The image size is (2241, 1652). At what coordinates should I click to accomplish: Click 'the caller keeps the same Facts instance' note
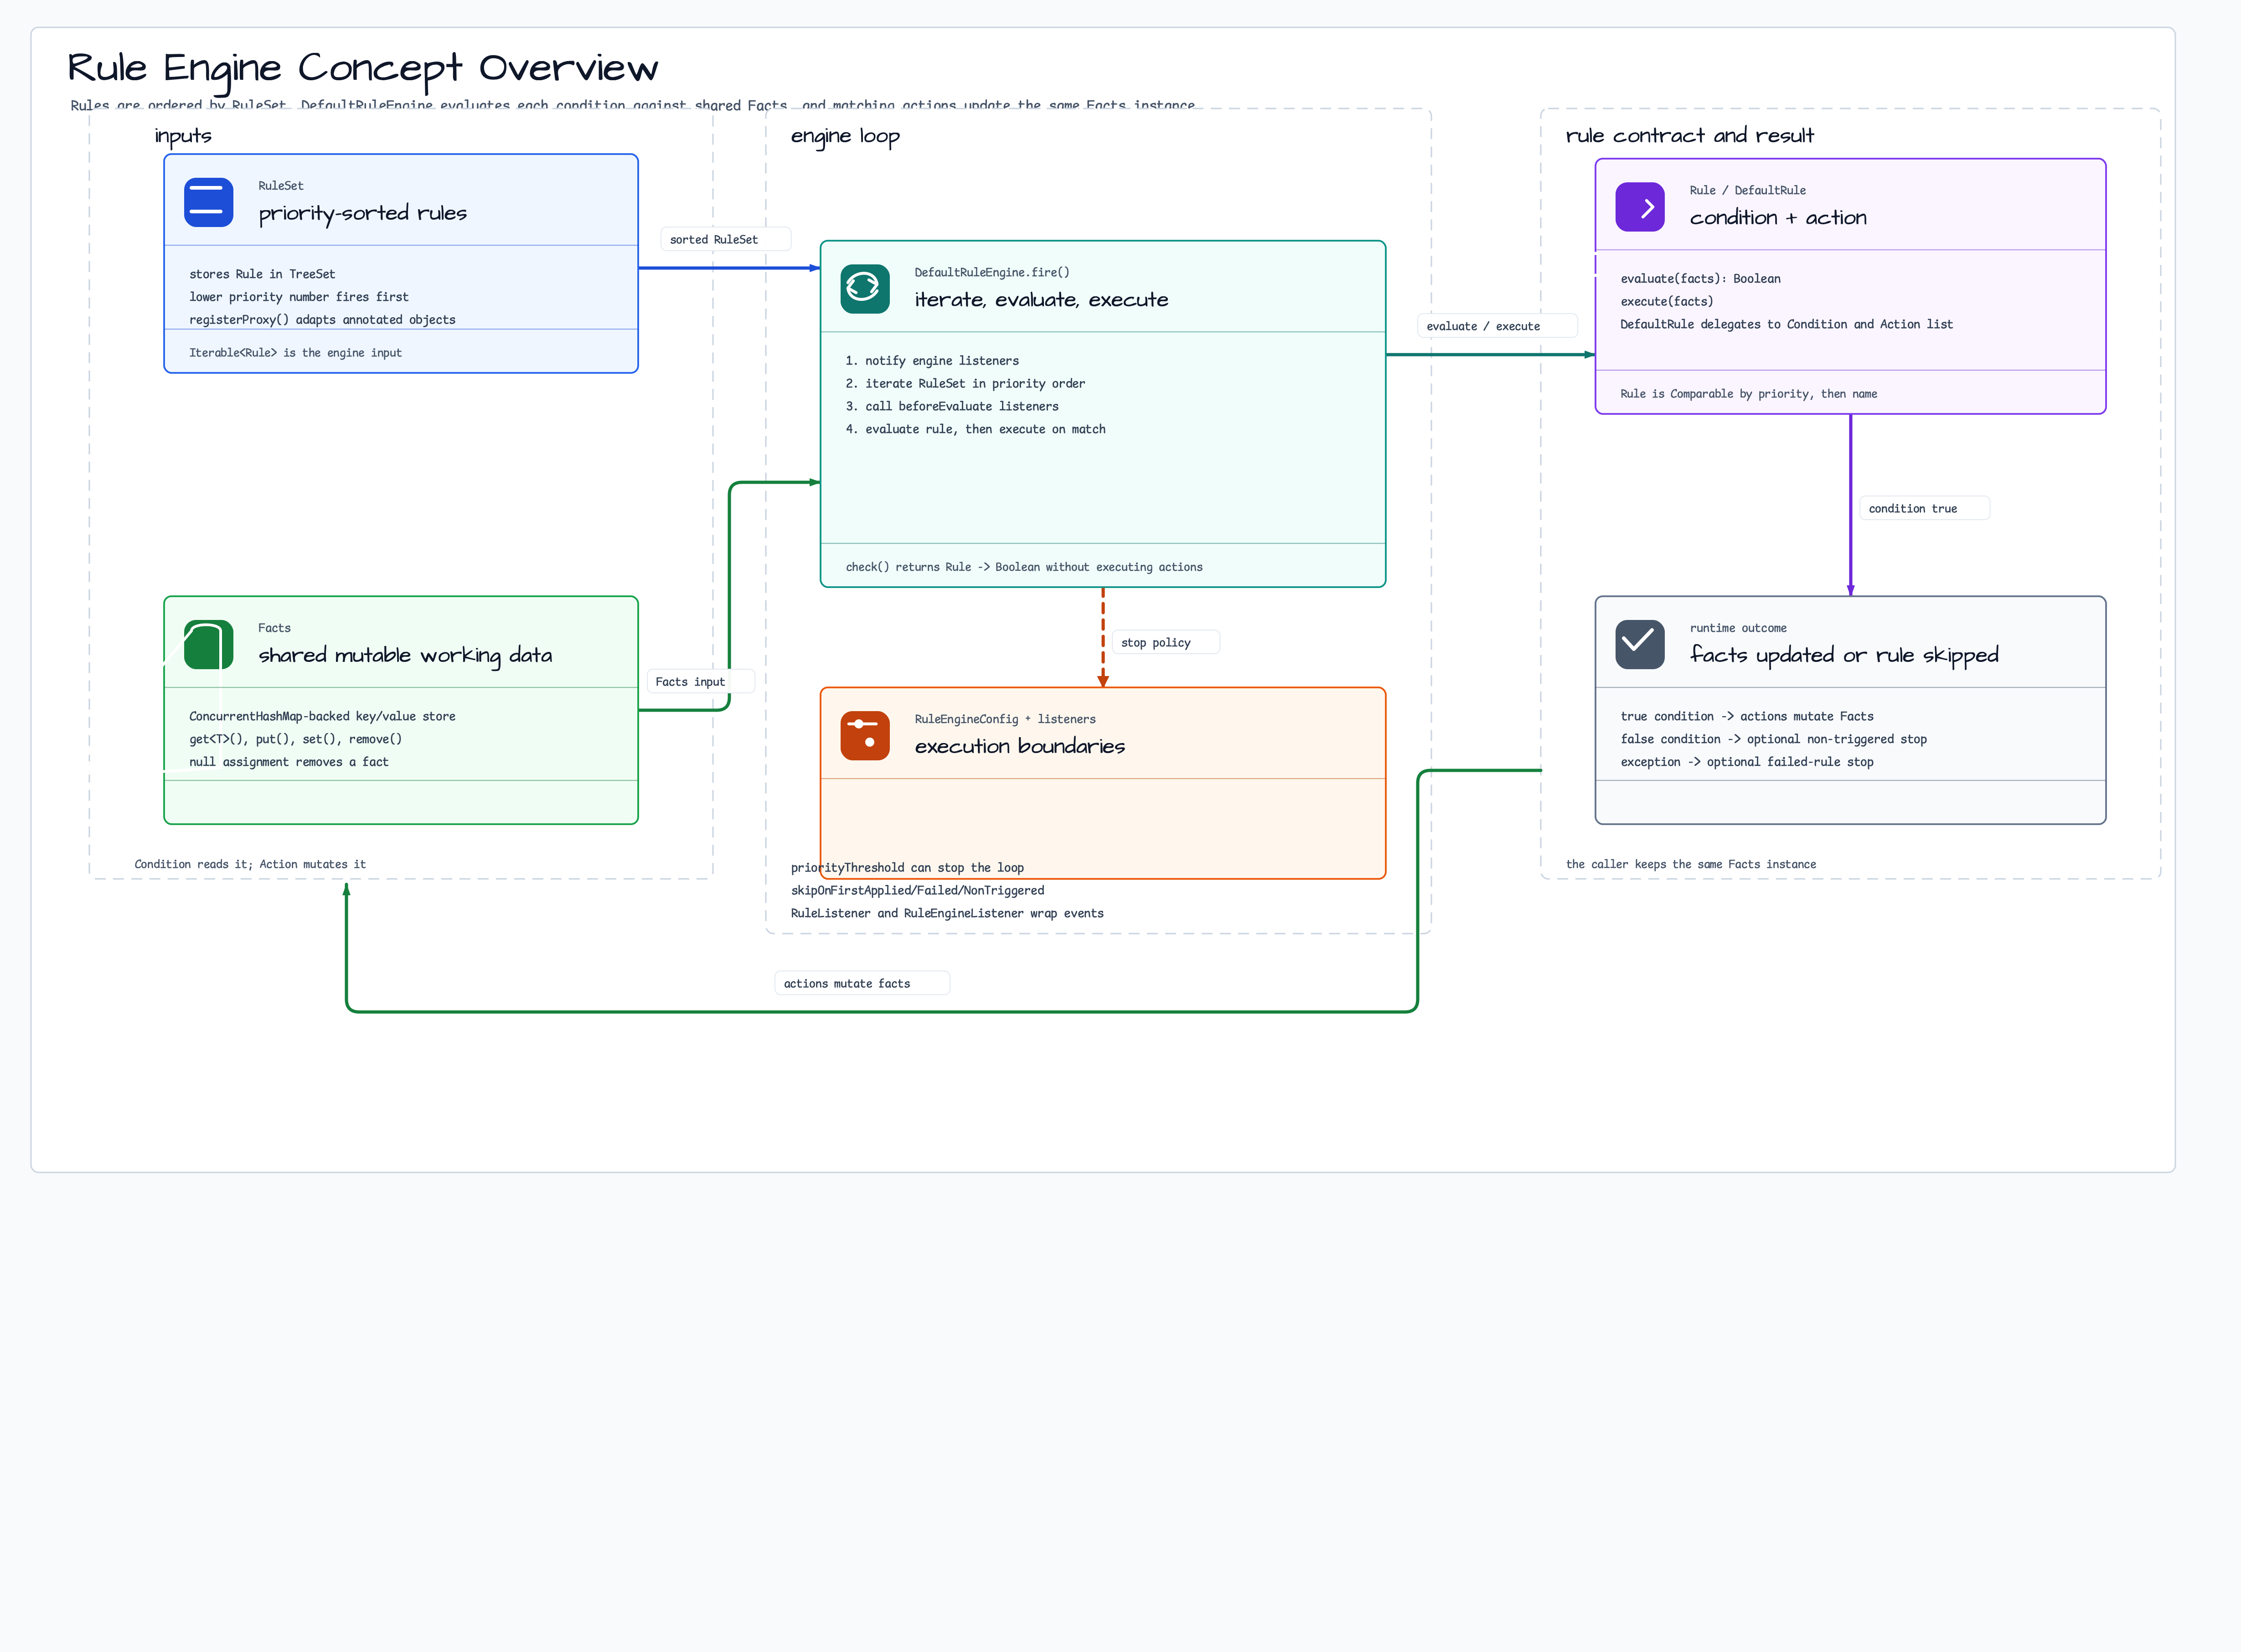[x=1690, y=864]
